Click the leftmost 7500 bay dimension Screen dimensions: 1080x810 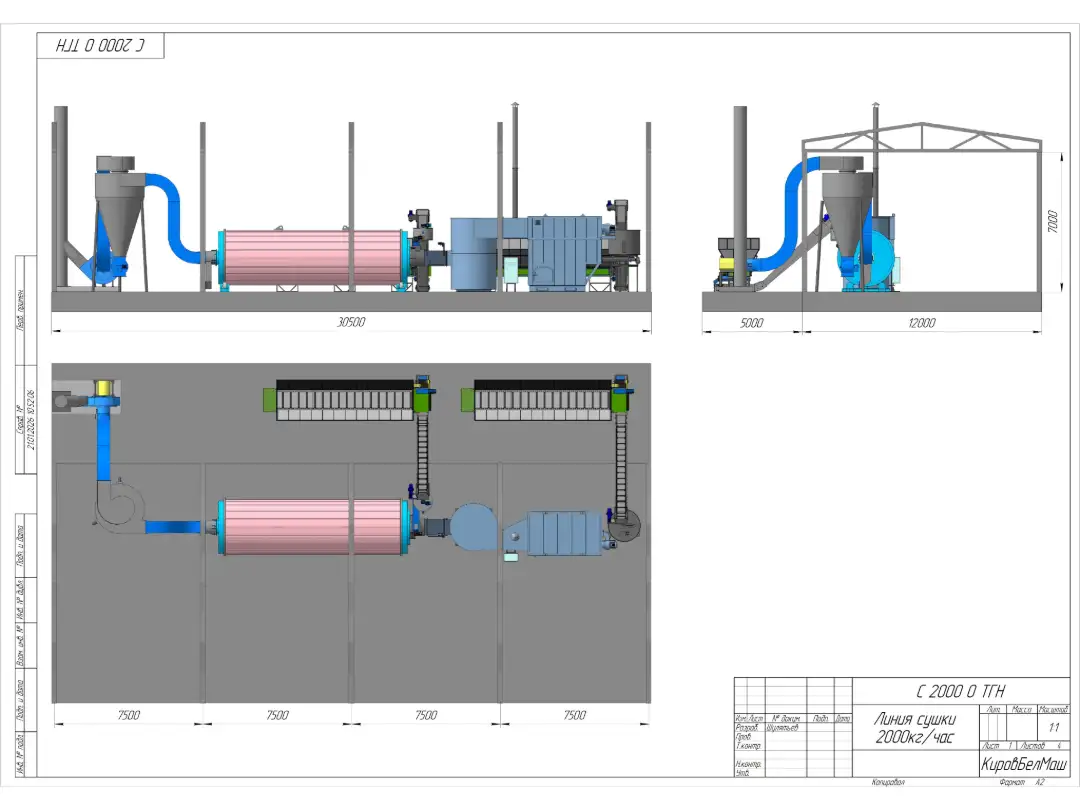tap(128, 715)
